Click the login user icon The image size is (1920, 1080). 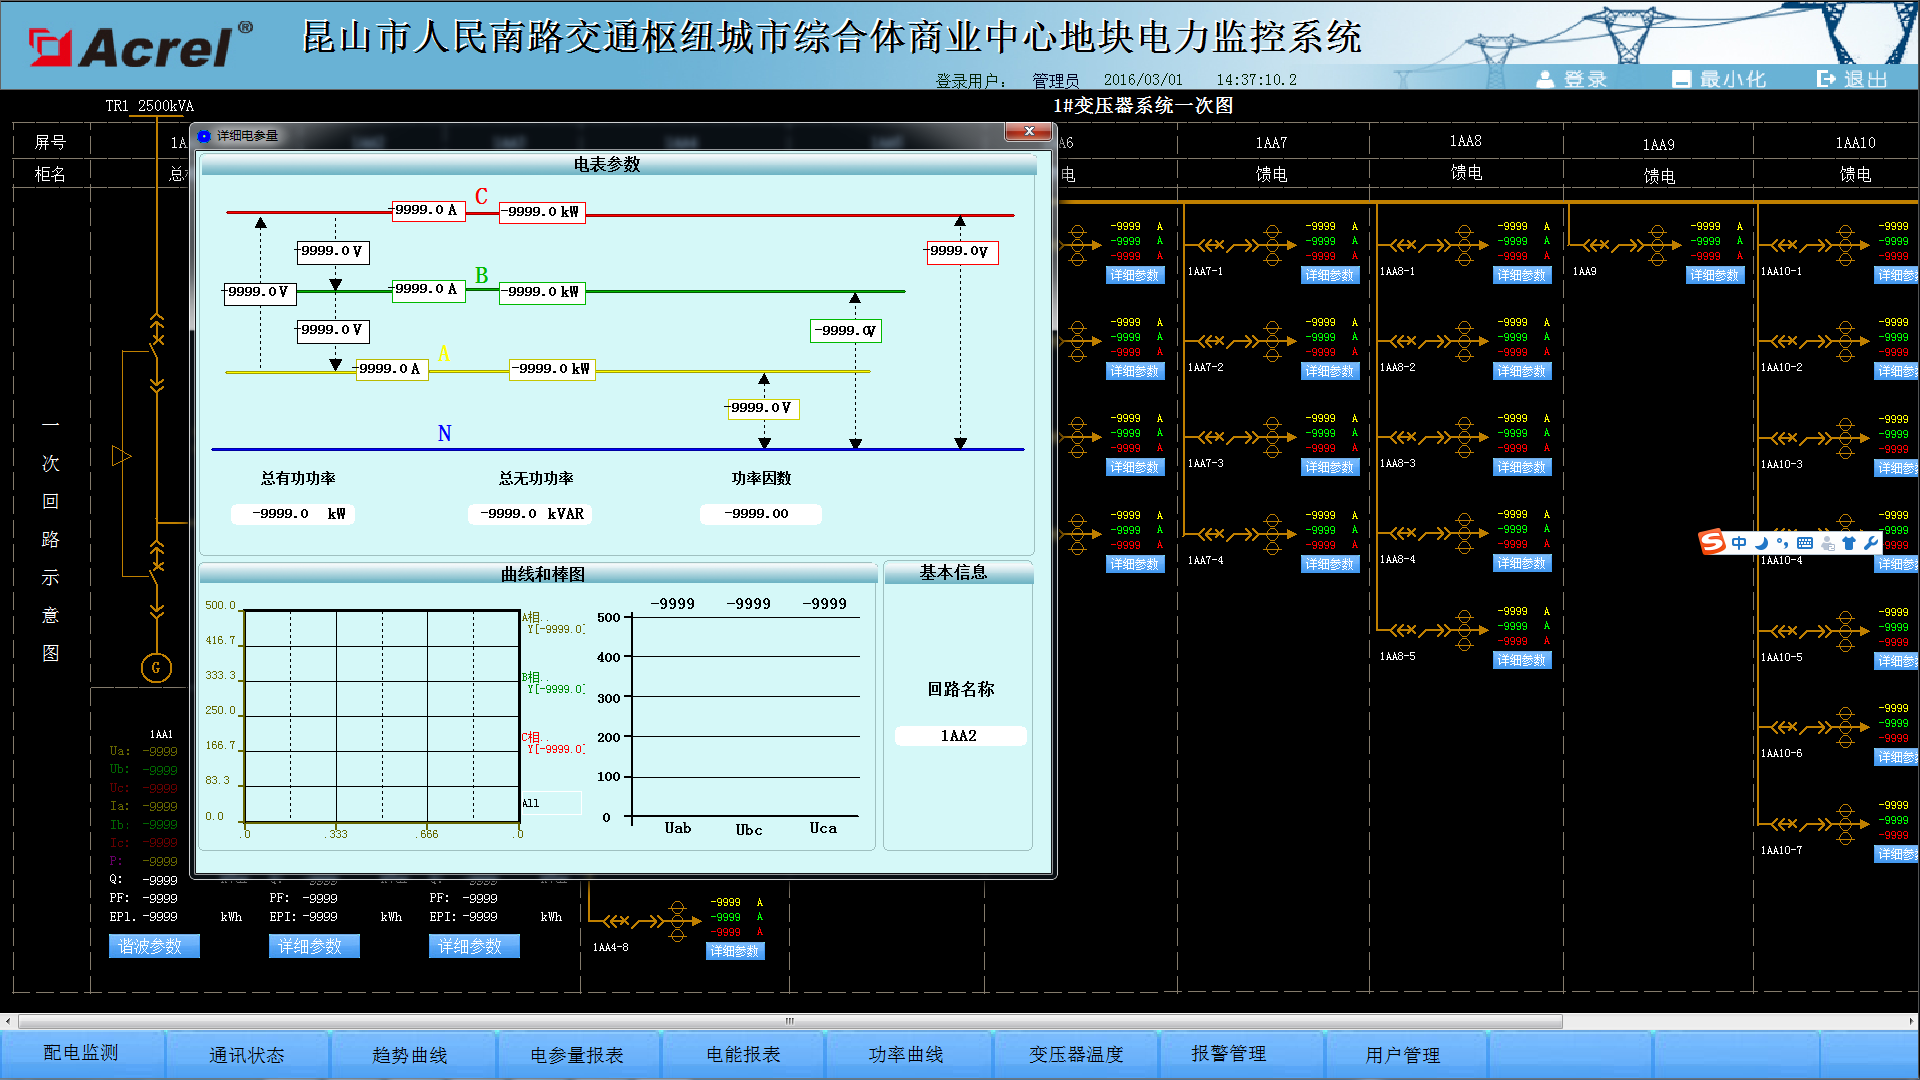[x=1545, y=79]
